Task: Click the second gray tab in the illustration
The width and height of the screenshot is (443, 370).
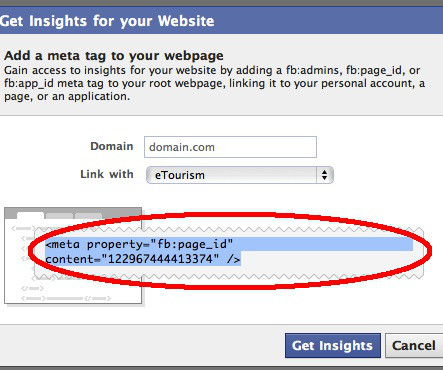Action: pyautogui.click(x=59, y=216)
